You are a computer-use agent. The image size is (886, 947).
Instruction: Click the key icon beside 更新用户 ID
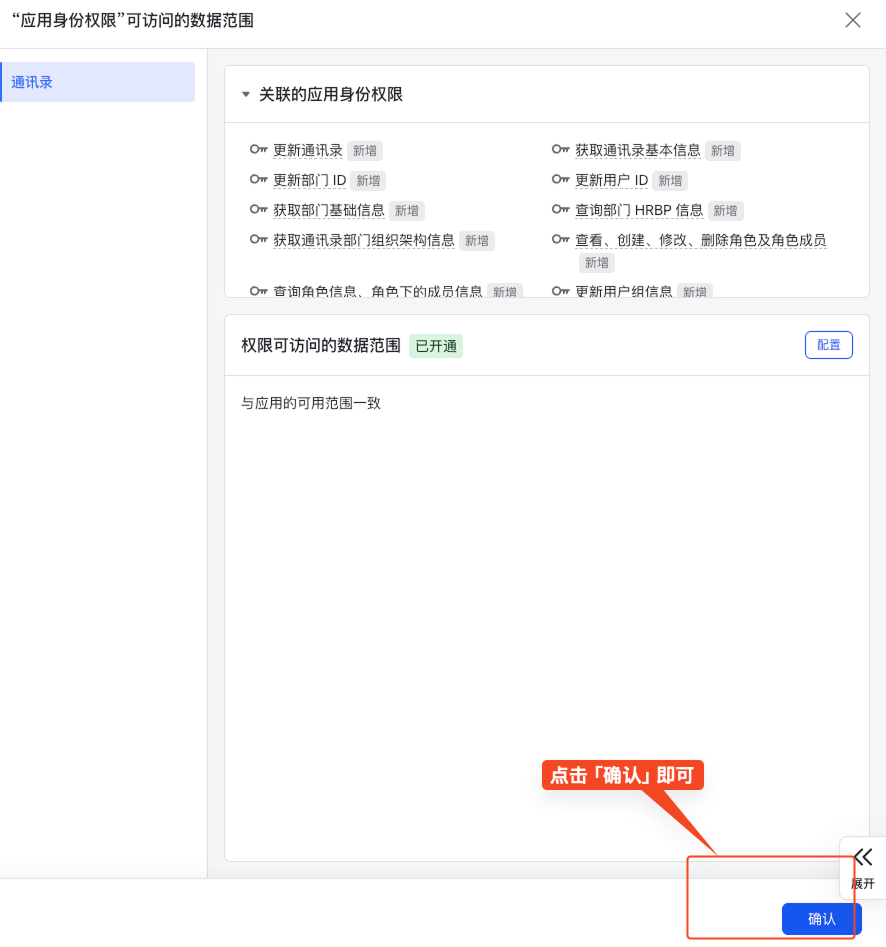(x=560, y=180)
